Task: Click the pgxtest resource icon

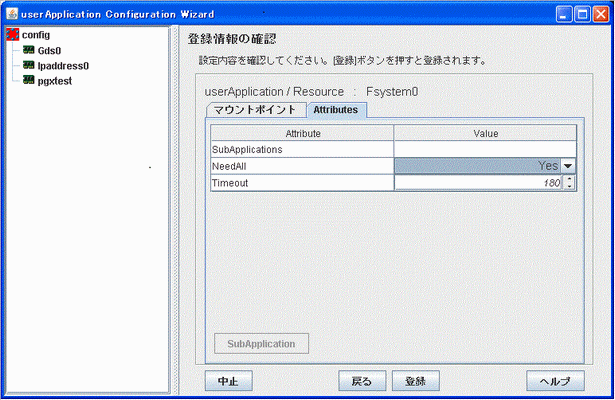Action: 28,80
